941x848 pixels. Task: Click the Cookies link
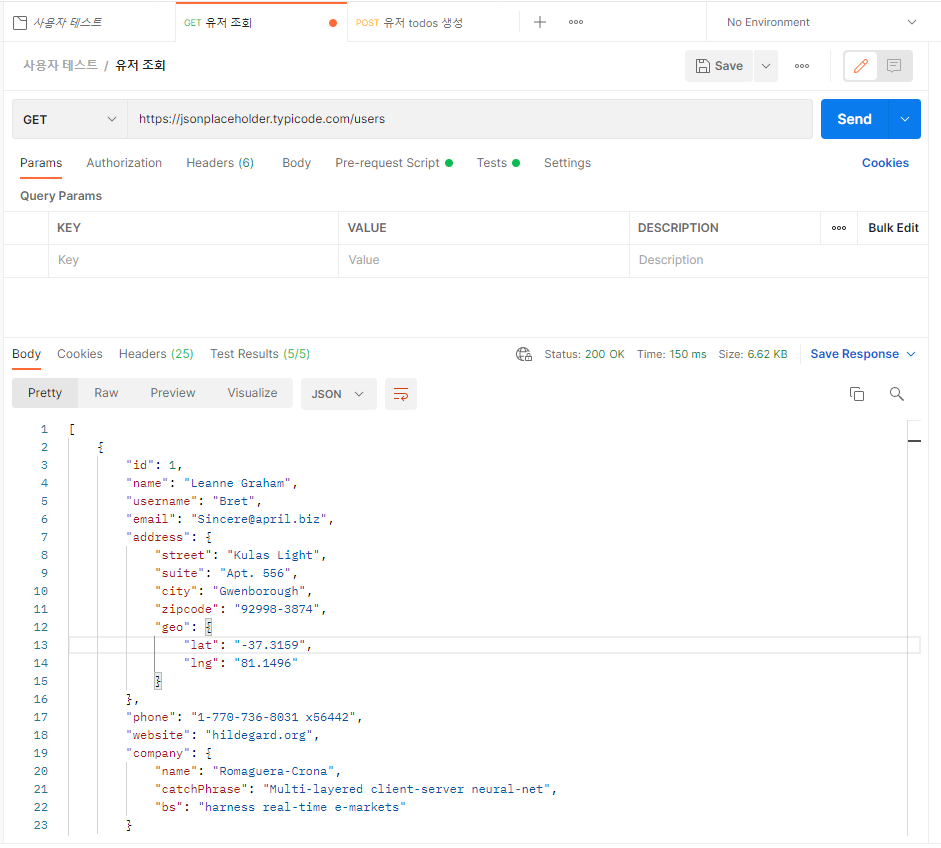pyautogui.click(x=885, y=163)
